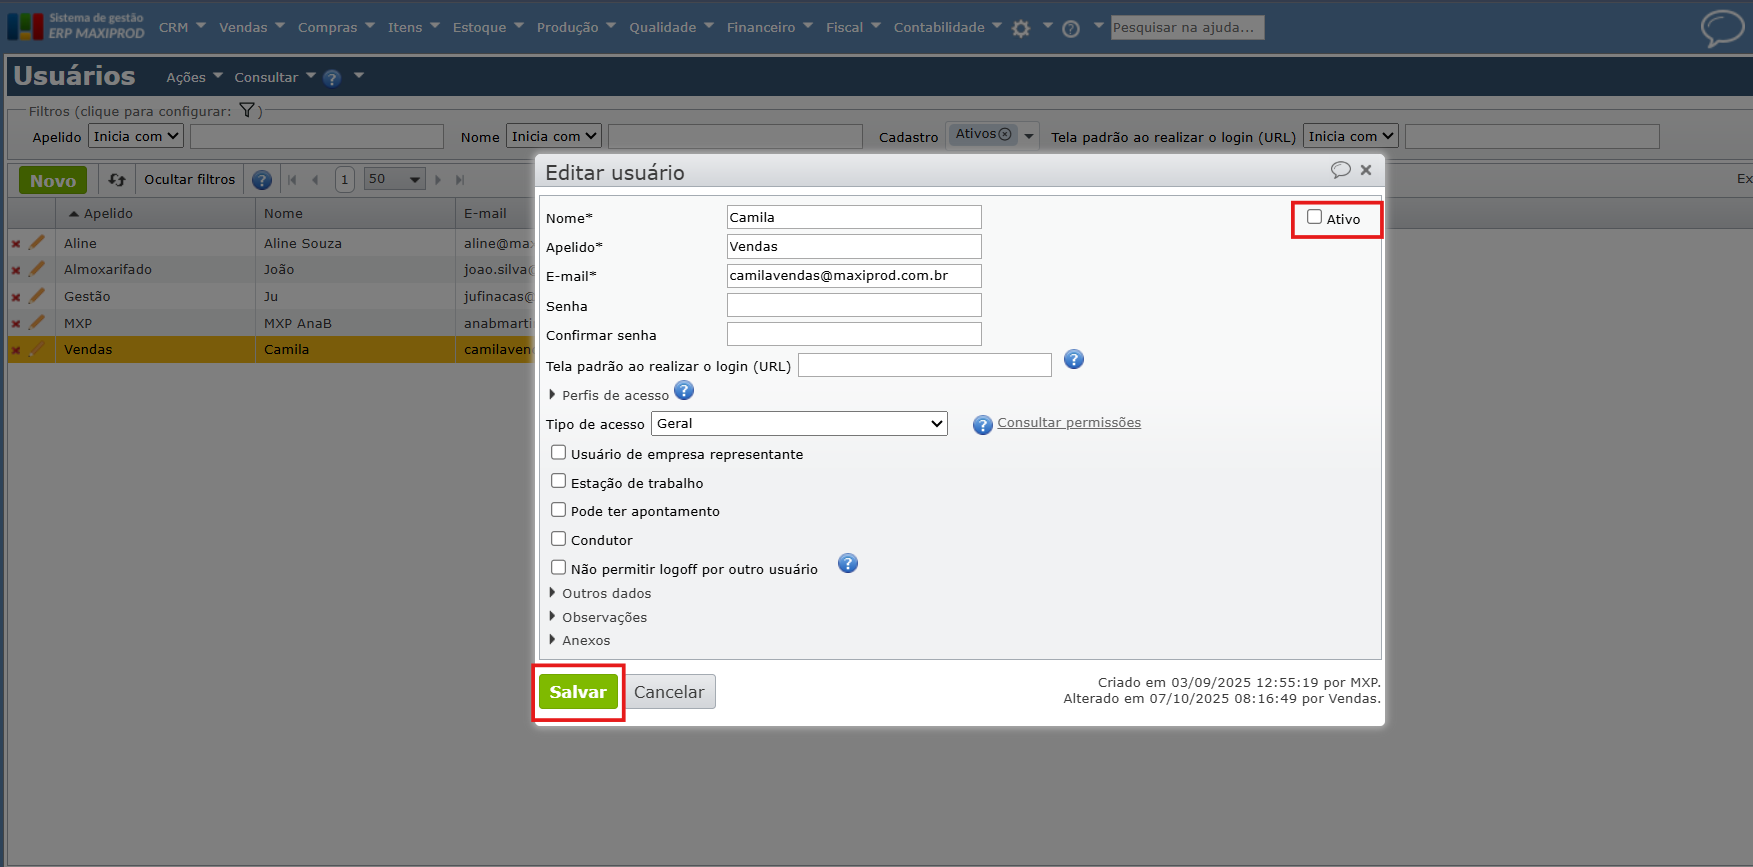Open the Estoque menu
This screenshot has height=867, width=1753.
pyautogui.click(x=488, y=28)
